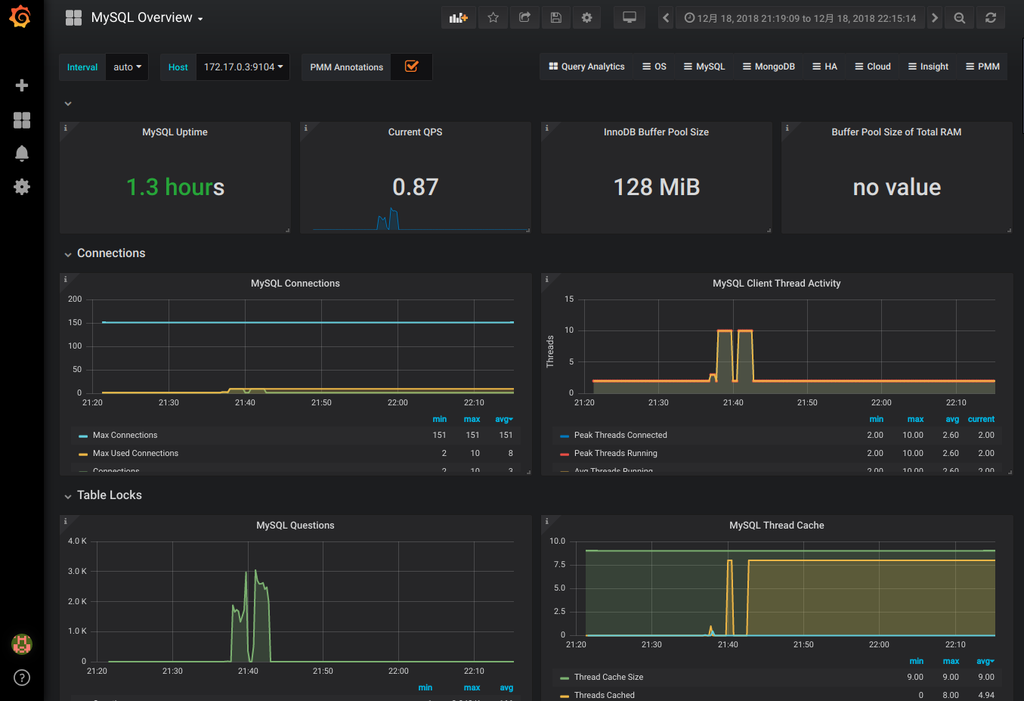Click the user avatar in sidebar
Viewport: 1024px width, 701px height.
tap(22, 644)
